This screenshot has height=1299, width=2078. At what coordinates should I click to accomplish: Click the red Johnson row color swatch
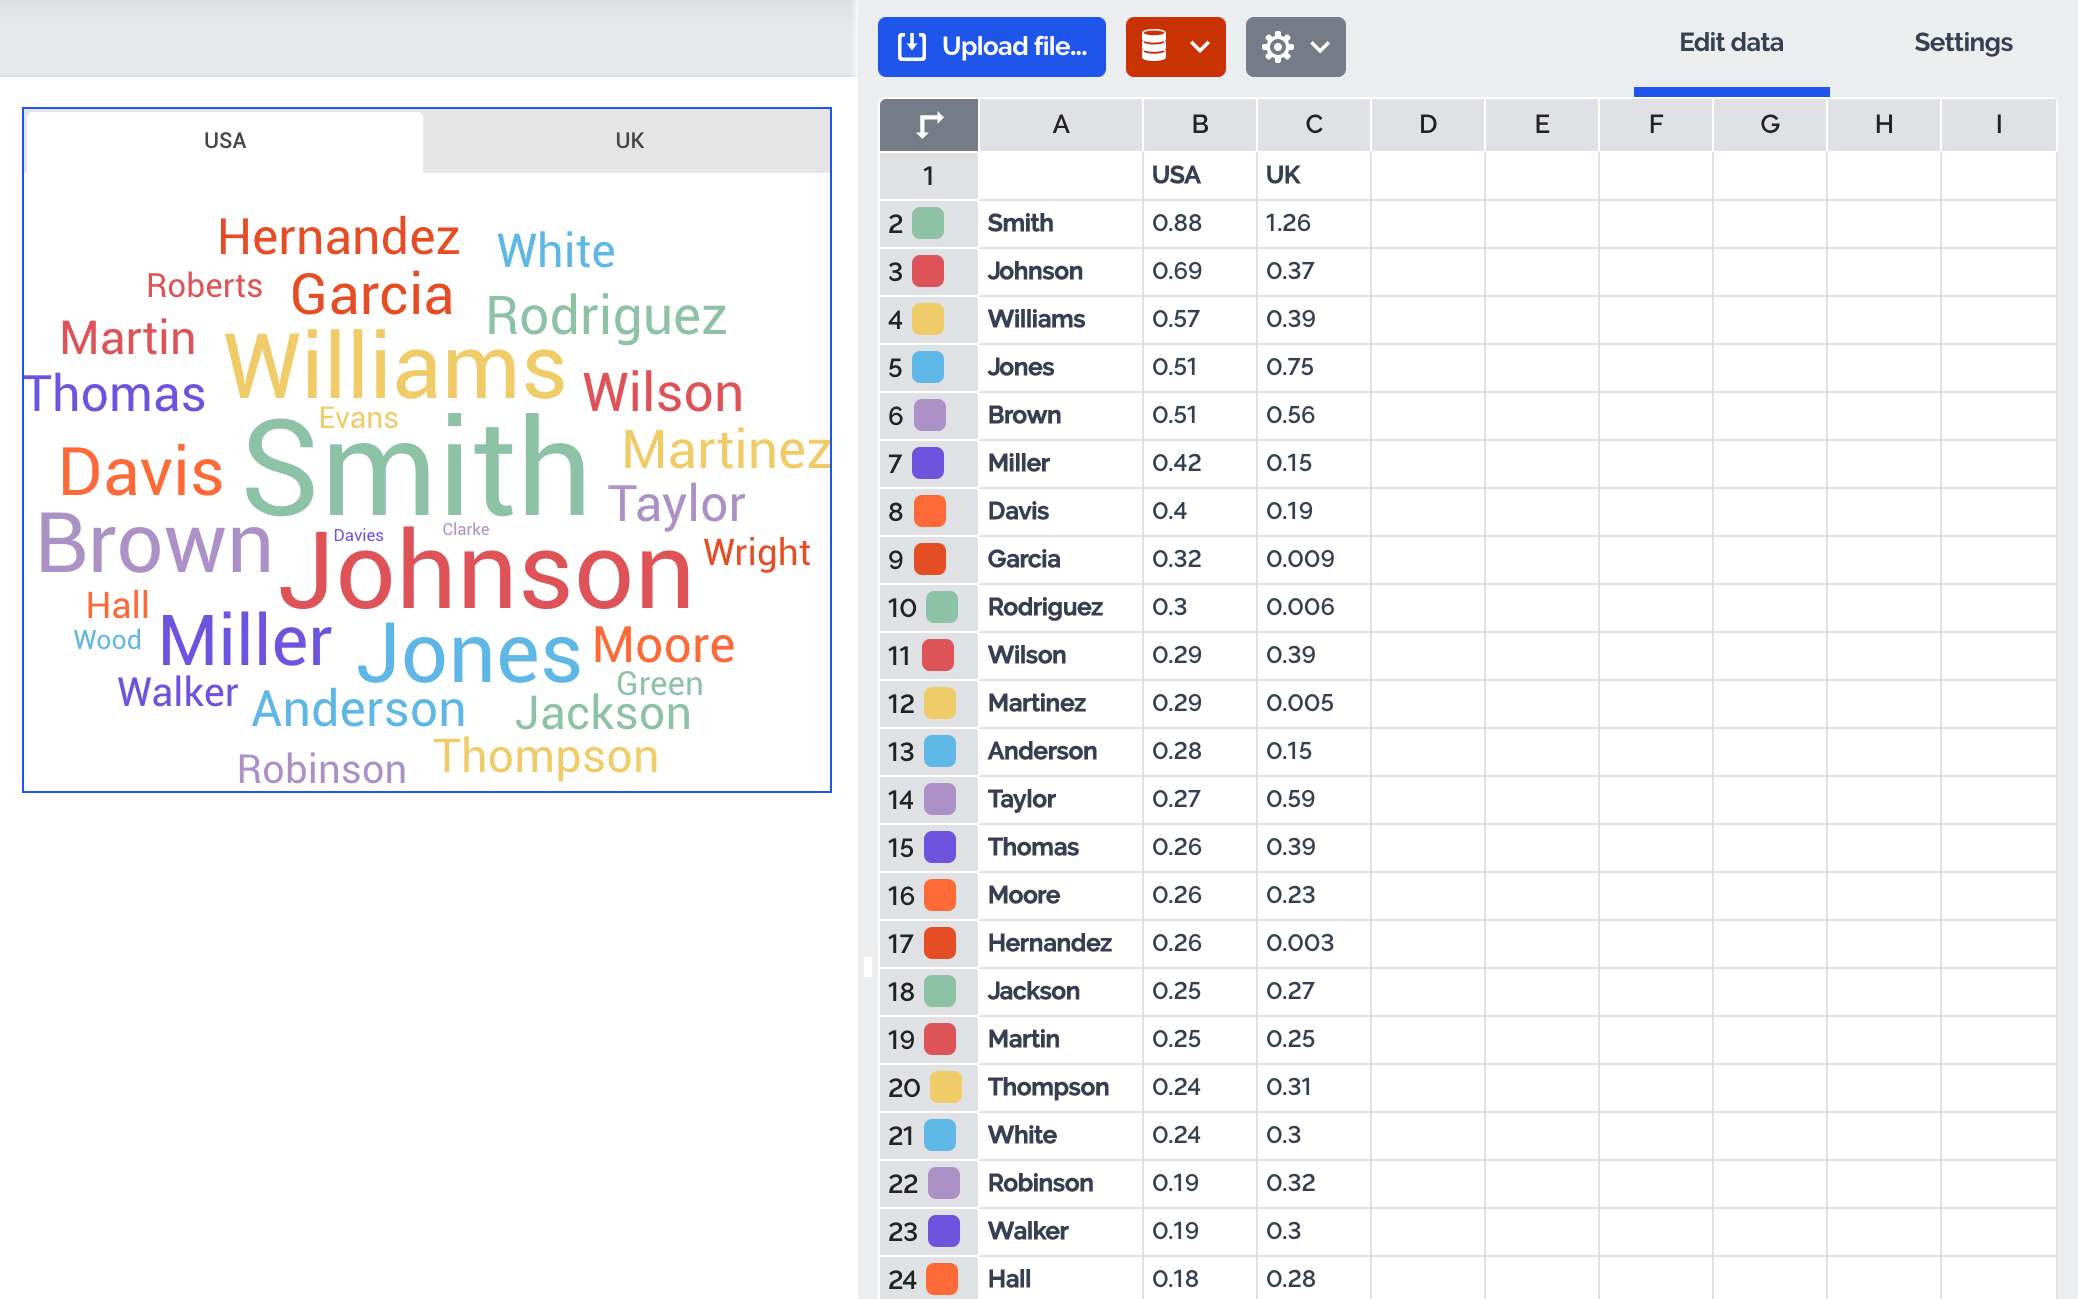928,271
